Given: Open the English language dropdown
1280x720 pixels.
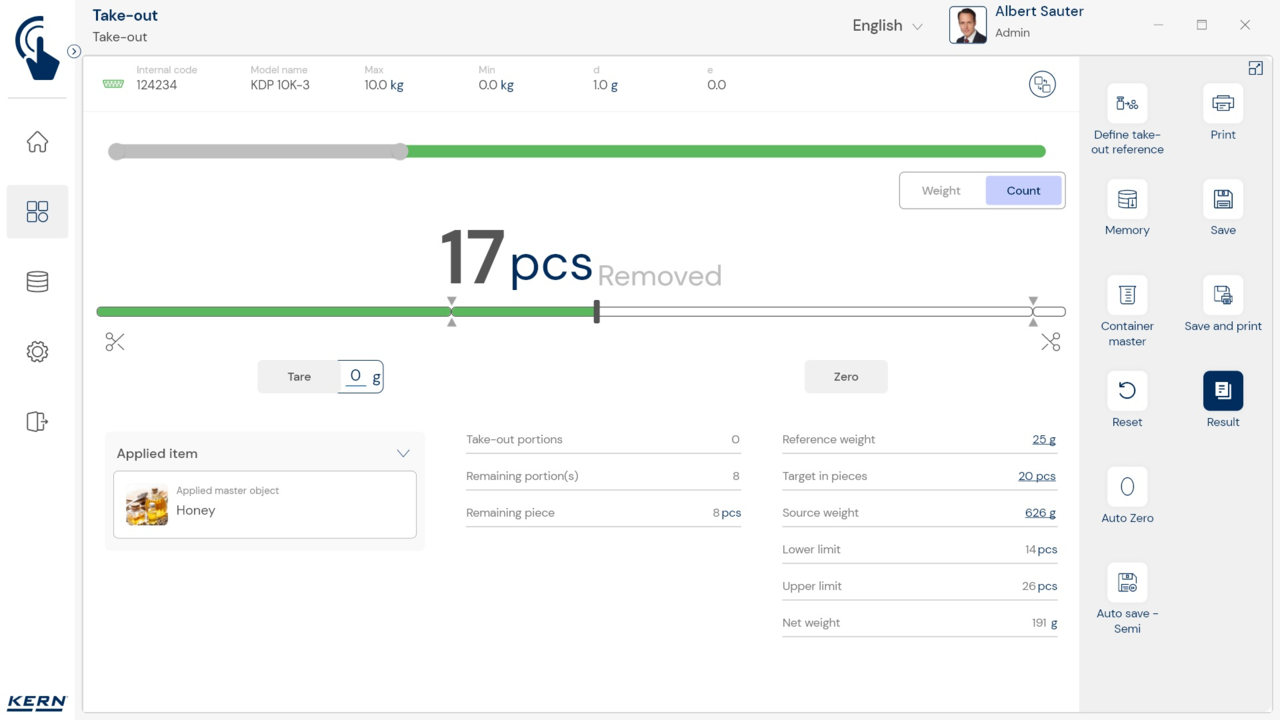Looking at the screenshot, I should coord(887,26).
